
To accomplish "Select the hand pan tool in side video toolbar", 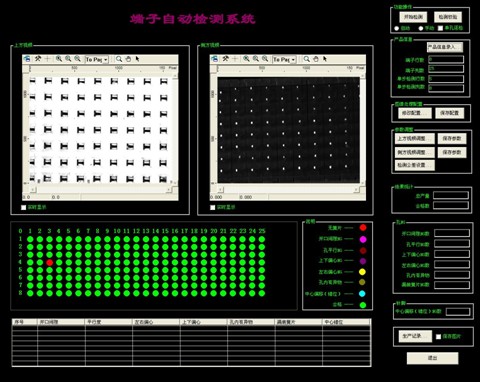I will point(316,59).
